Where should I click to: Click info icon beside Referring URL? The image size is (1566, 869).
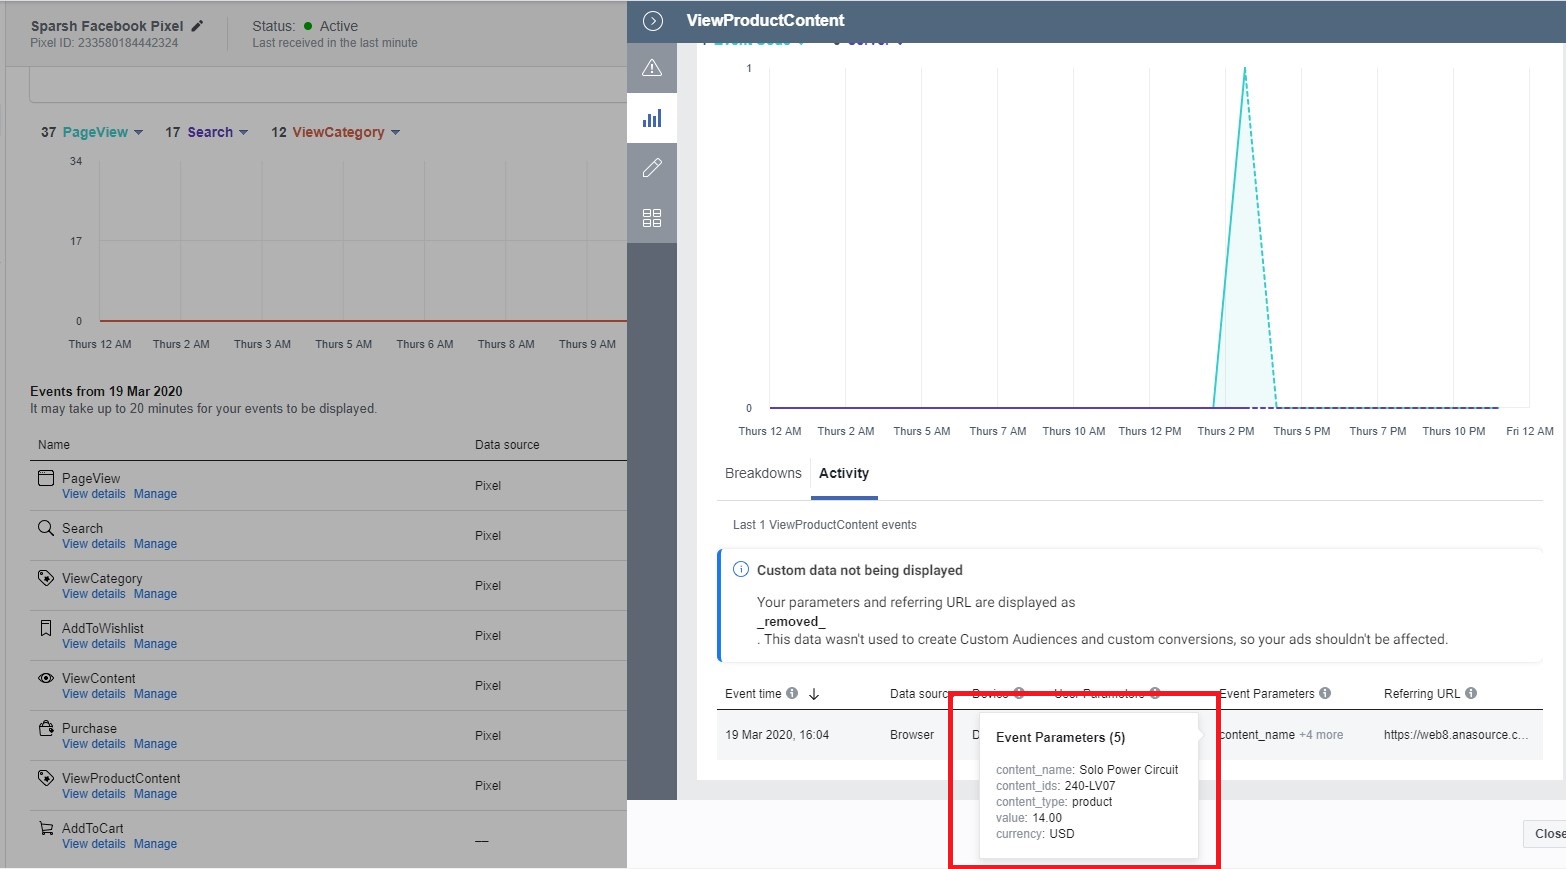[1471, 693]
